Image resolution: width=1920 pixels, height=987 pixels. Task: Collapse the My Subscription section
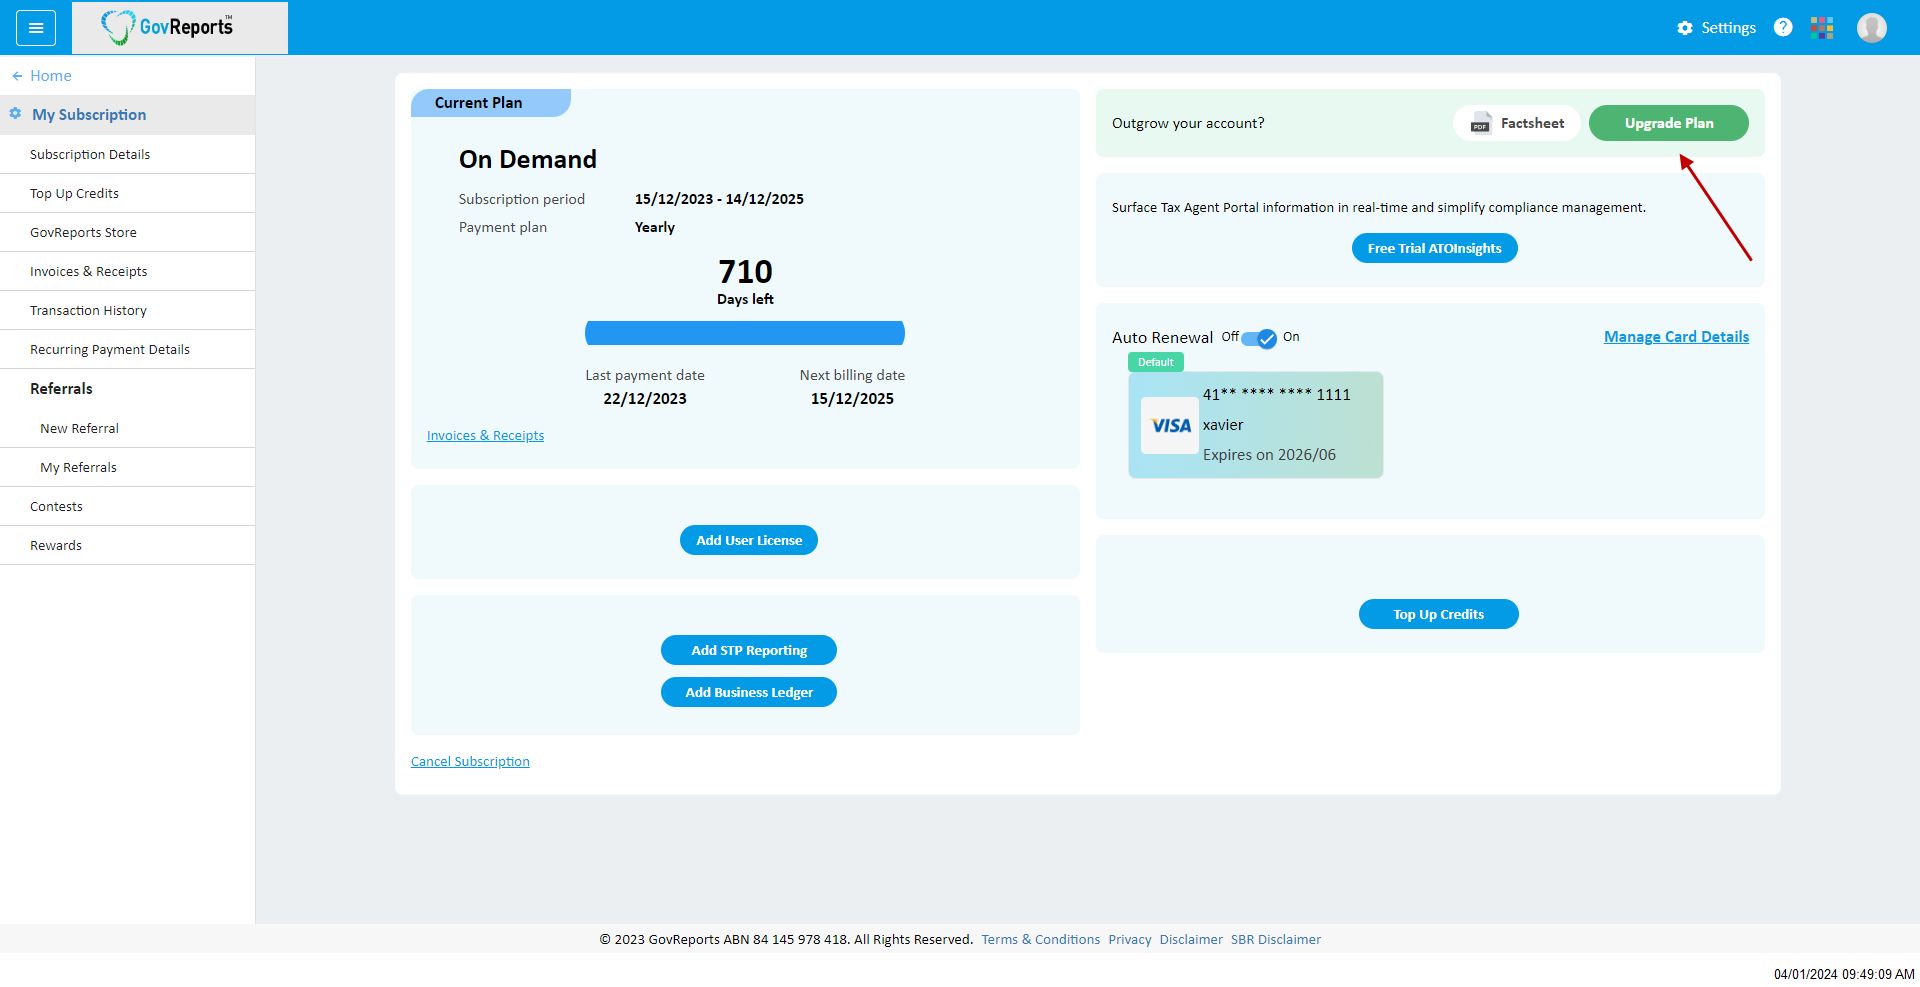[x=89, y=115]
